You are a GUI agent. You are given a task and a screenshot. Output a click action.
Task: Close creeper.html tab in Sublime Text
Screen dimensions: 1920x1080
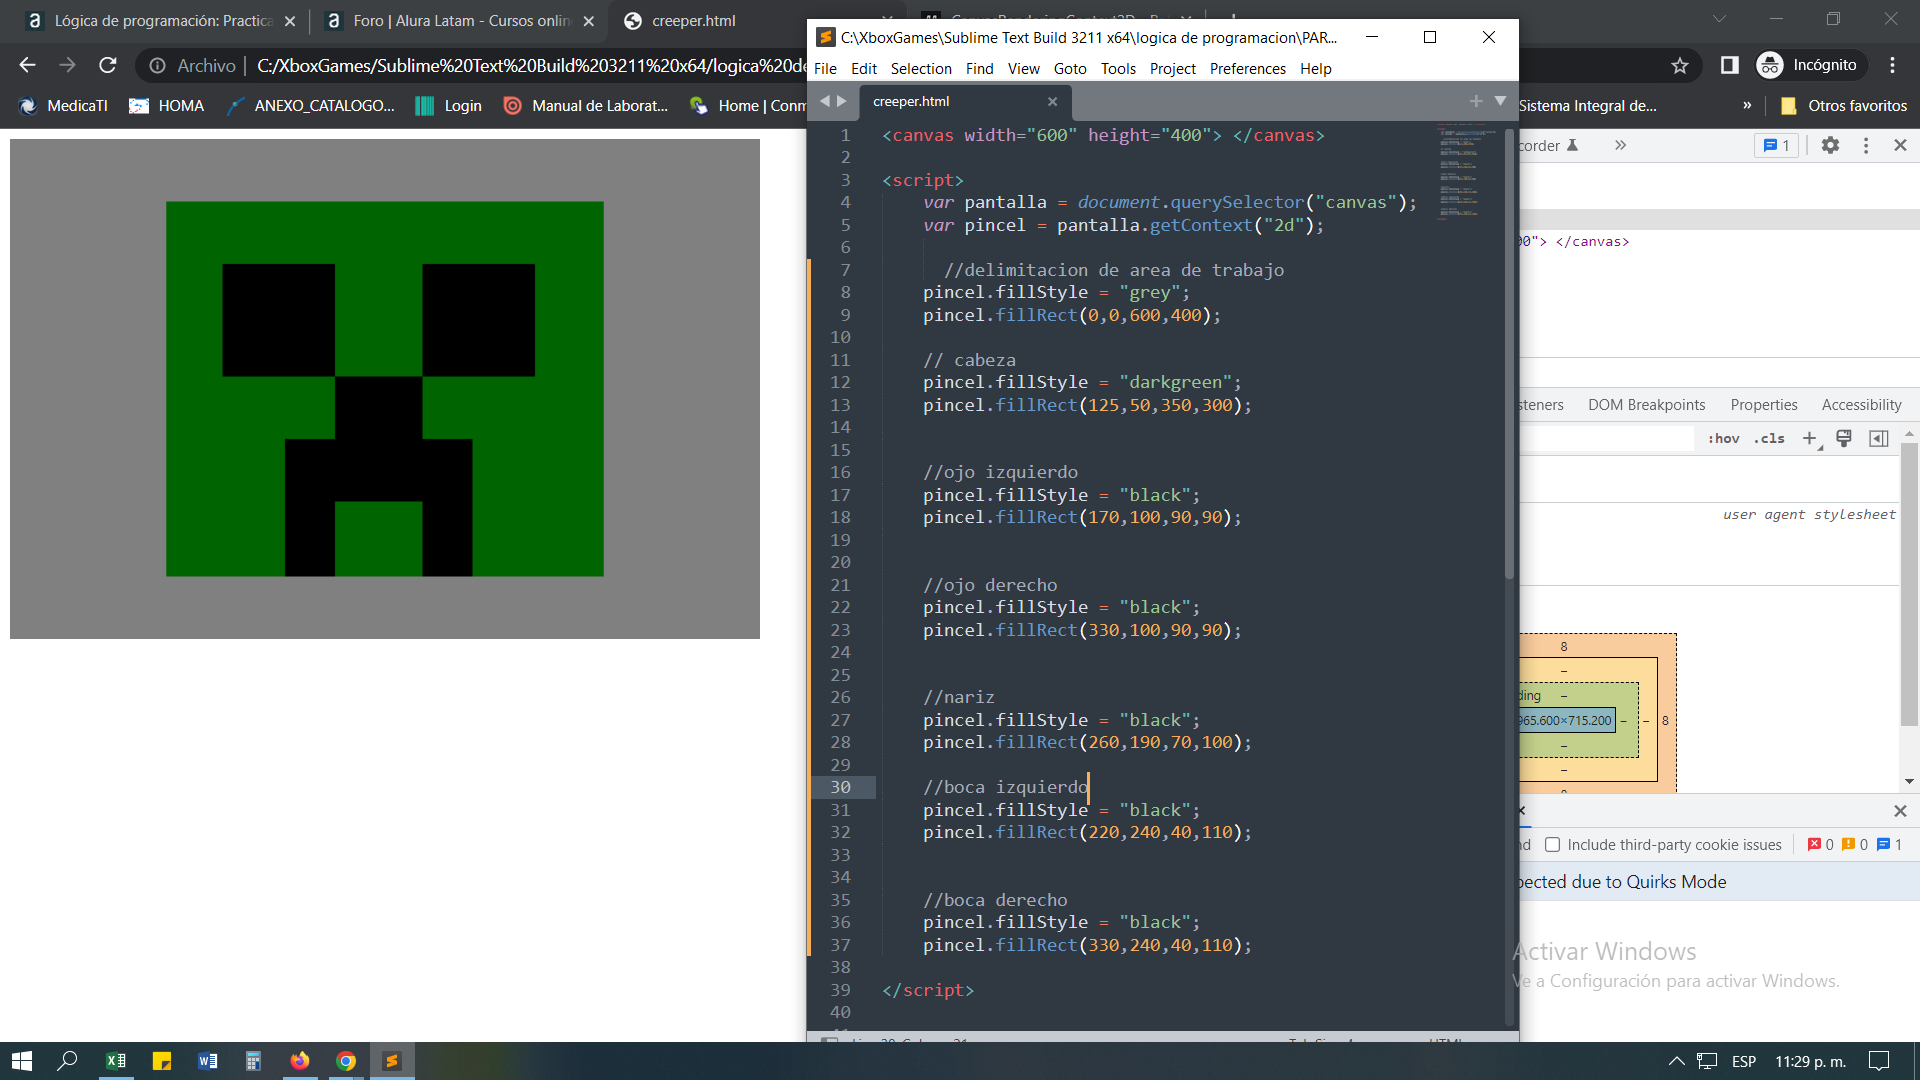1052,102
